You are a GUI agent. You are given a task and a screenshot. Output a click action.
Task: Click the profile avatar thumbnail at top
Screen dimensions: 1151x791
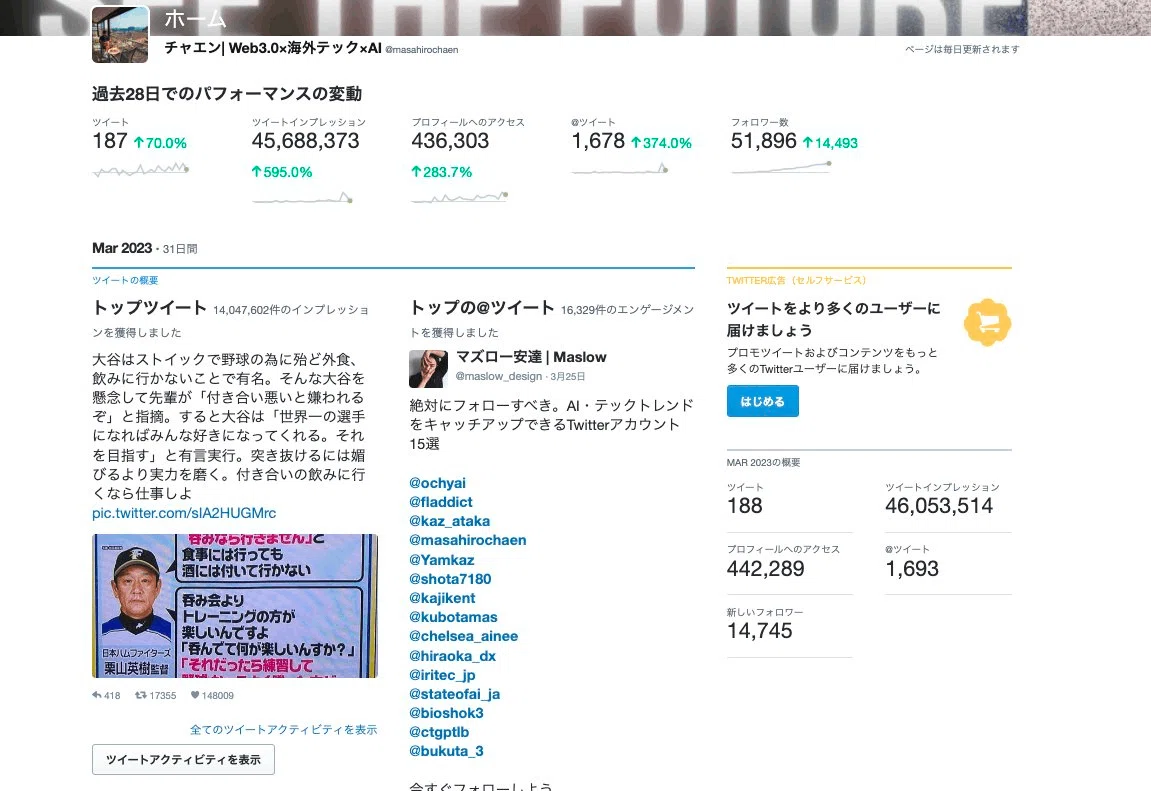[x=120, y=34]
